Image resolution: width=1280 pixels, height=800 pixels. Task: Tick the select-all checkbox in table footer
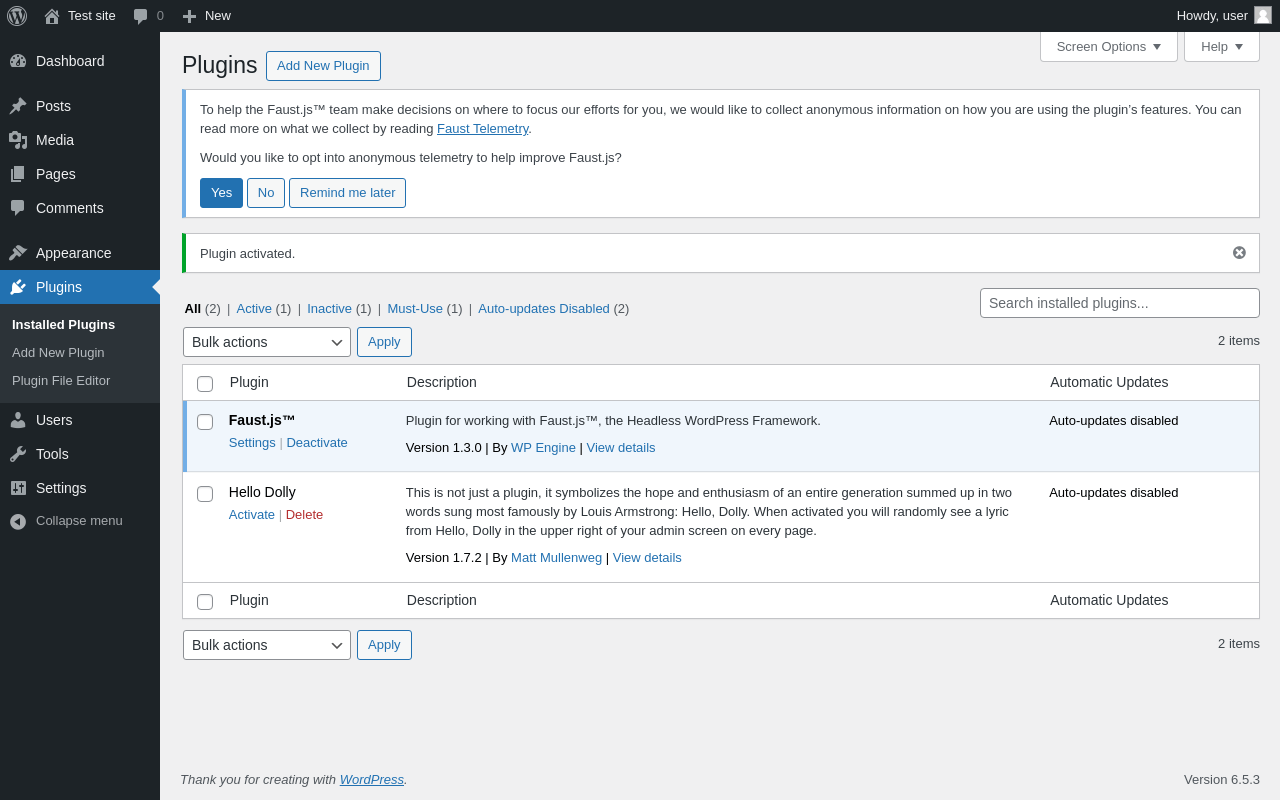pos(205,602)
